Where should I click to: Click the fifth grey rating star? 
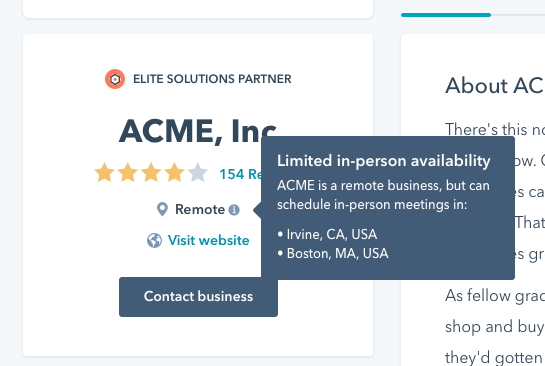tap(198, 172)
